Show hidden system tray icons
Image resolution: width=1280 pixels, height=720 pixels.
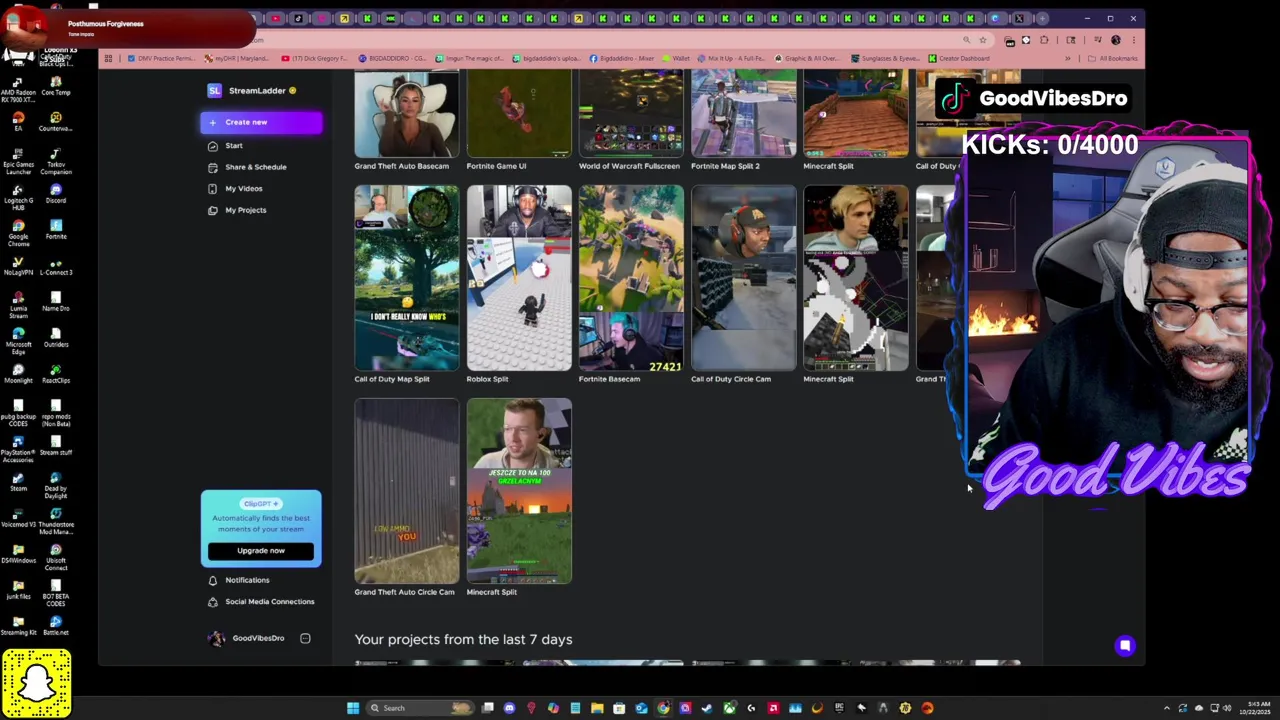tap(1167, 708)
